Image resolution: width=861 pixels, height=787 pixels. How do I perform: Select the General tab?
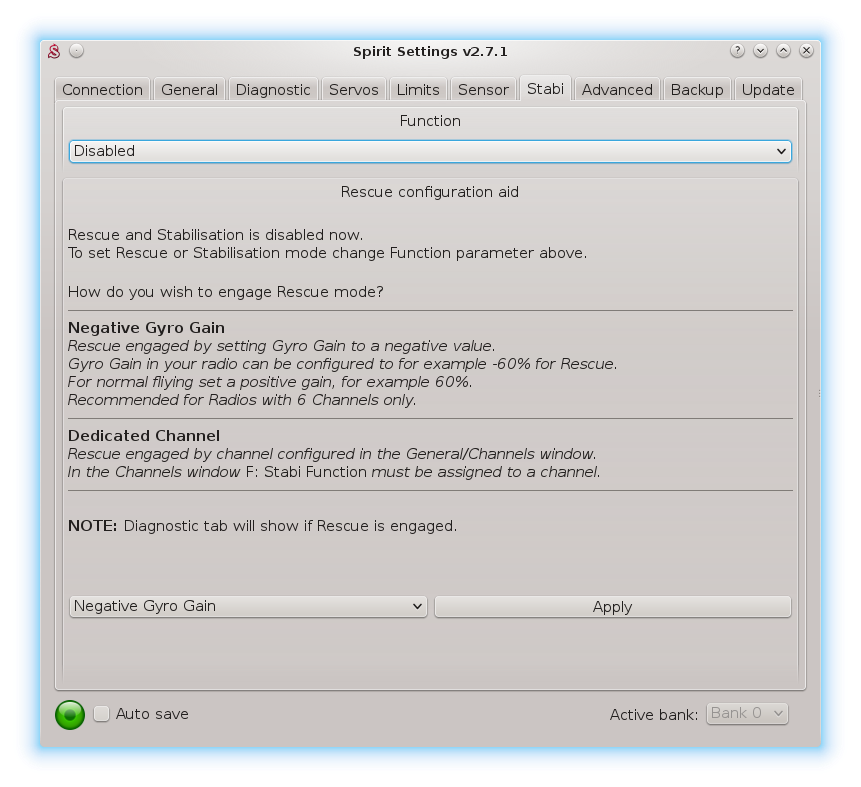click(189, 90)
